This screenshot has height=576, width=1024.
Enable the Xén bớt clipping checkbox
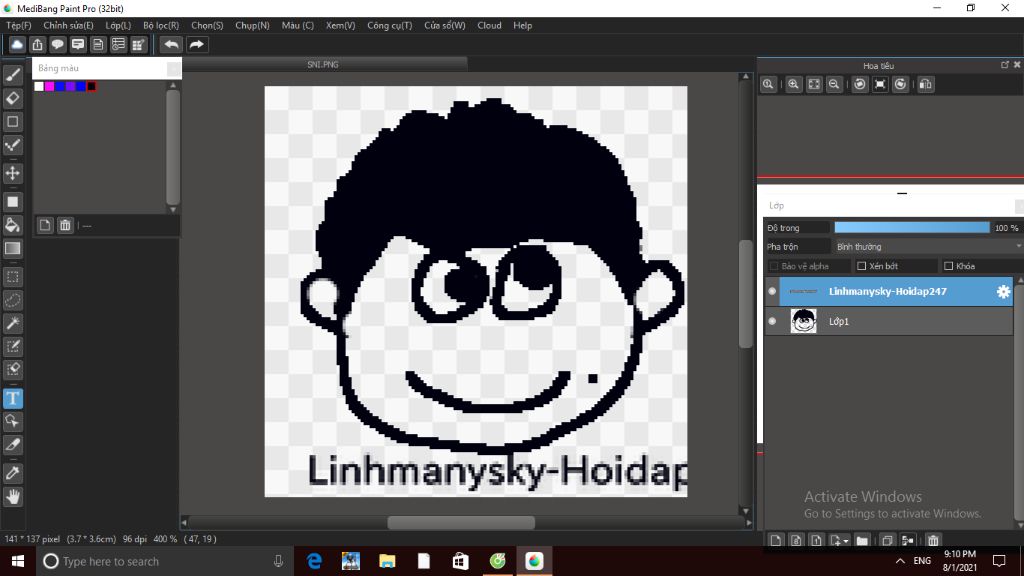861,266
